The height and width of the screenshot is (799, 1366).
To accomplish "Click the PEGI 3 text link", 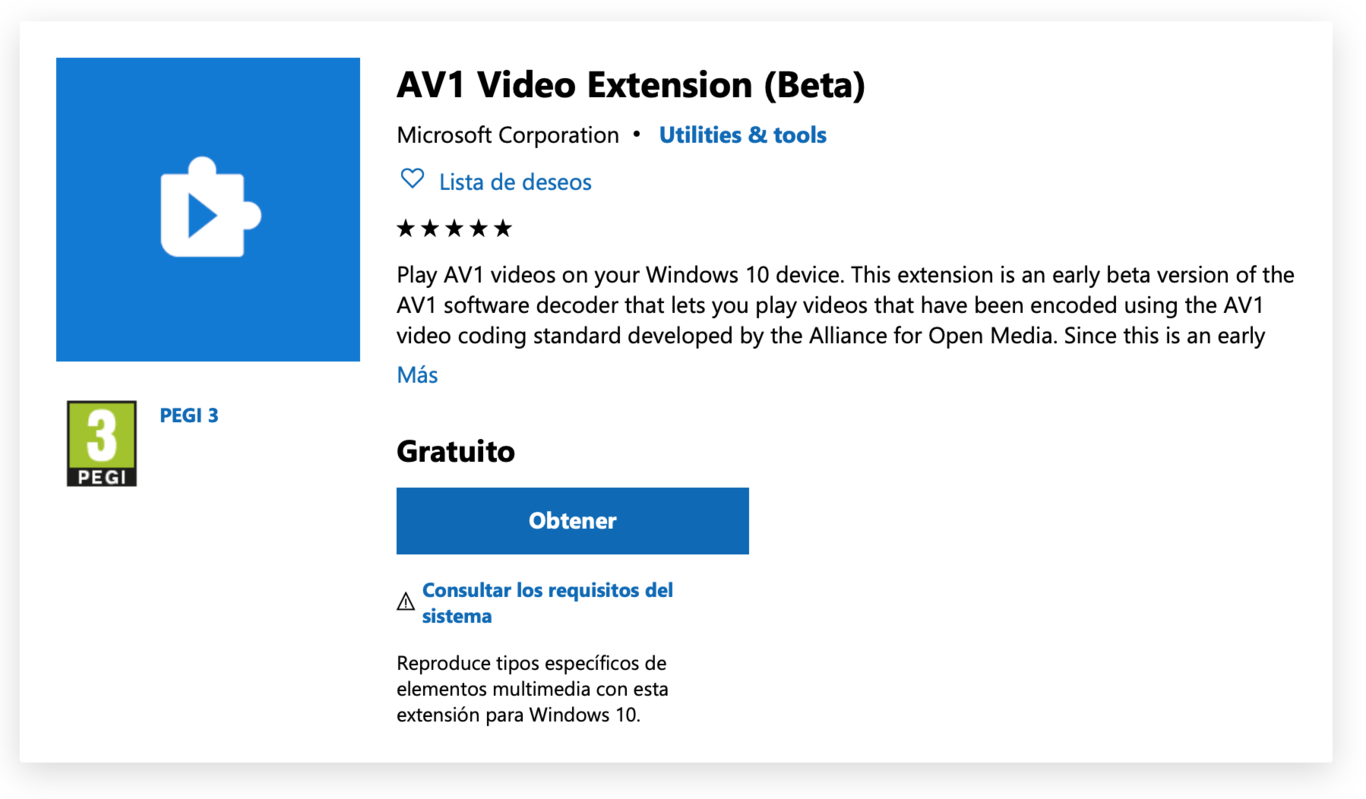I will (x=189, y=414).
